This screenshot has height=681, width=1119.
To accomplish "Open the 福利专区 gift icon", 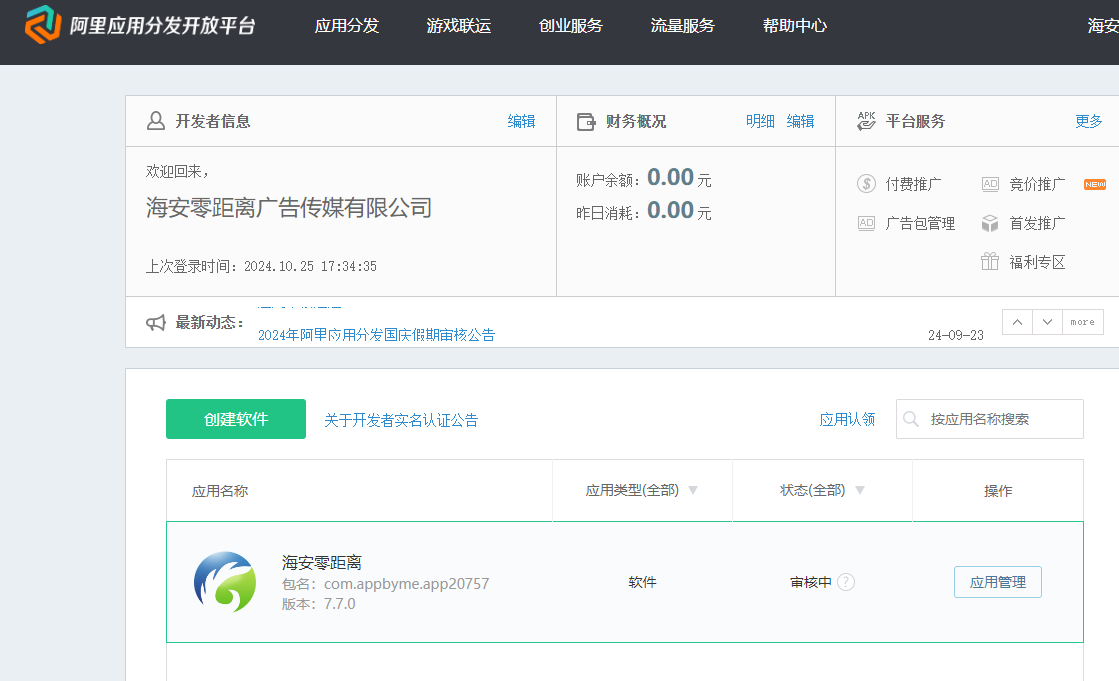I will point(990,261).
